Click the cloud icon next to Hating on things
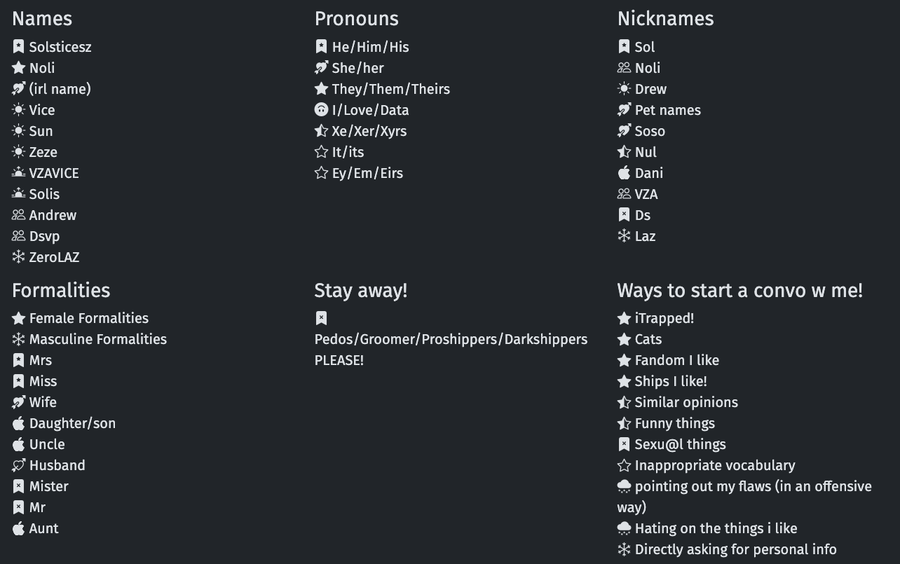 click(624, 528)
